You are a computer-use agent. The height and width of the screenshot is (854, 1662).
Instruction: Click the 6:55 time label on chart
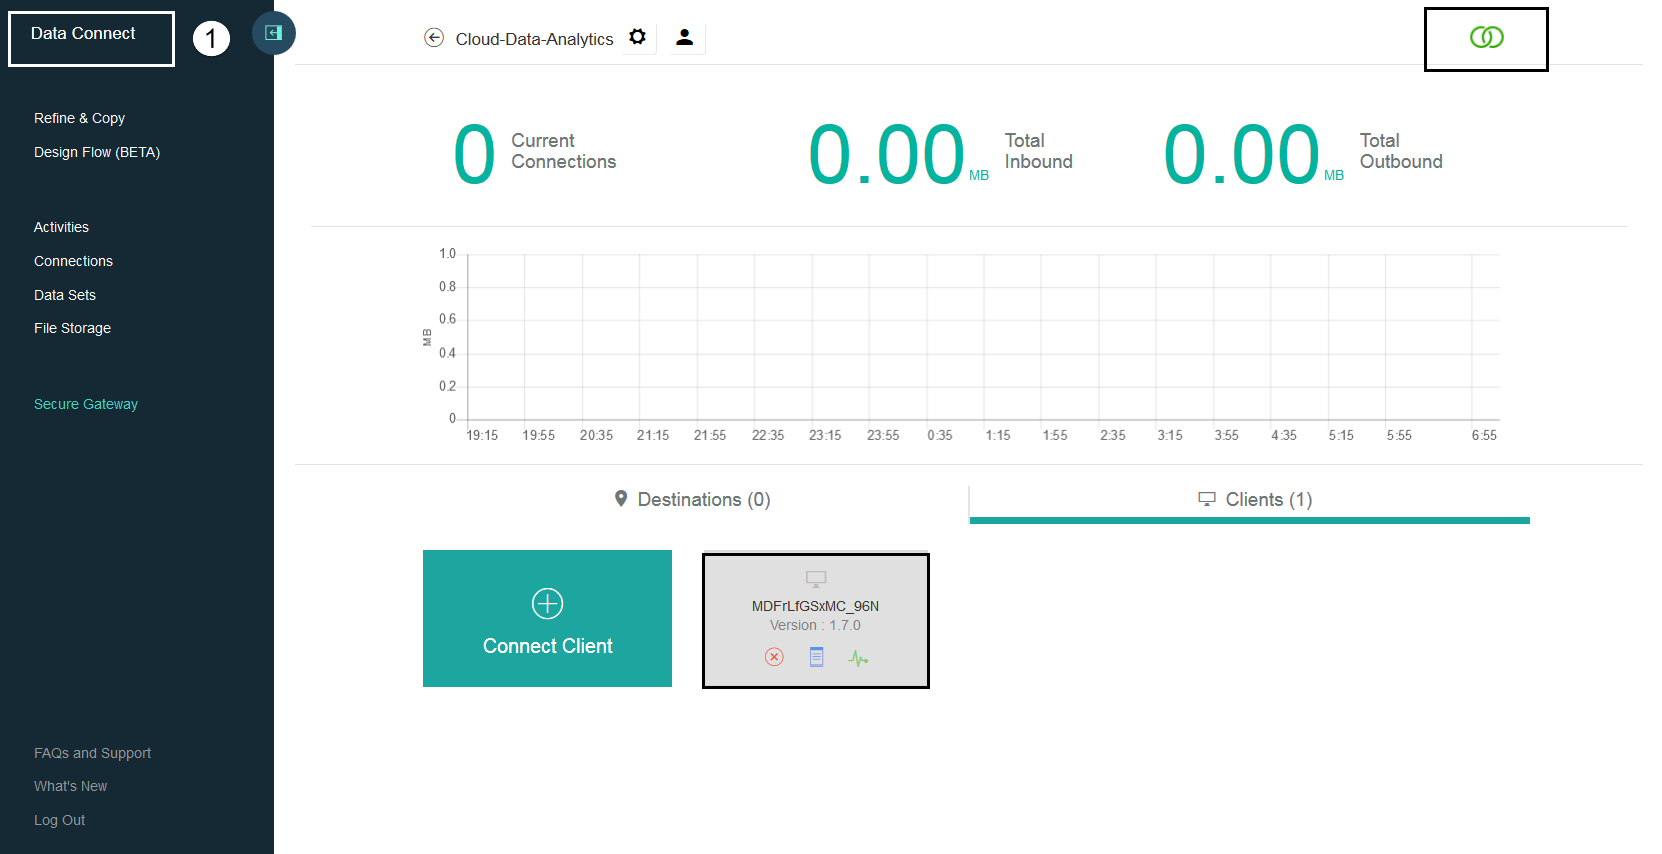(x=1484, y=435)
